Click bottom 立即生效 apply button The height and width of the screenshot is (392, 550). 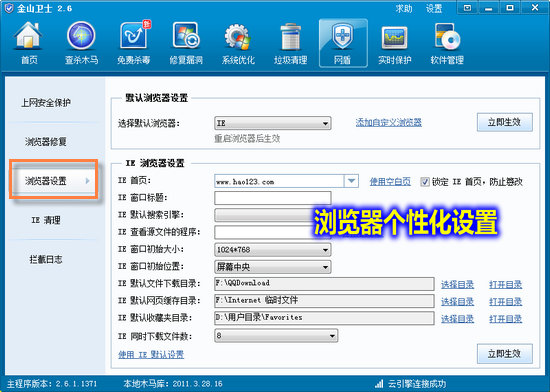pyautogui.click(x=505, y=353)
